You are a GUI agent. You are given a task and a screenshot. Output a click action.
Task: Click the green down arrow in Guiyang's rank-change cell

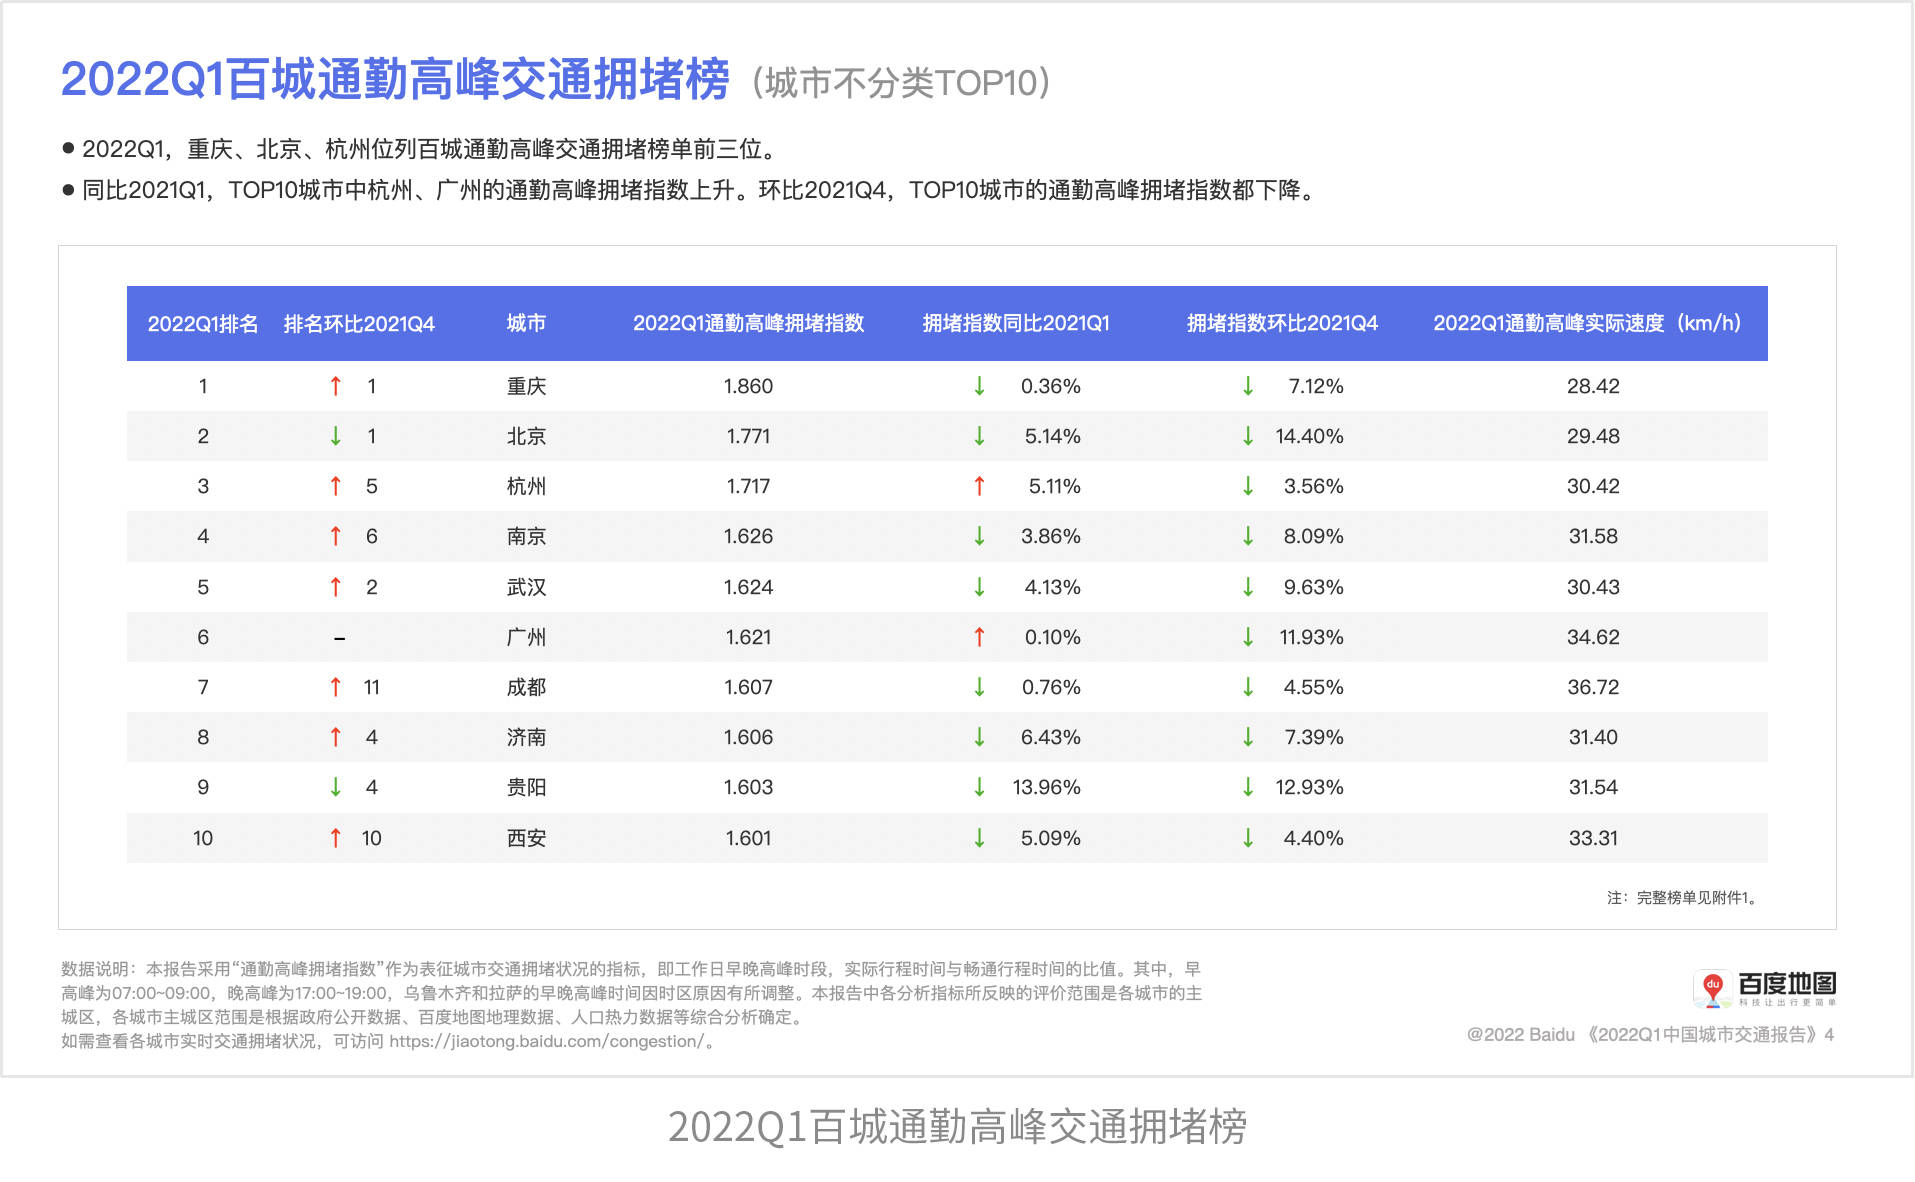pos(336,787)
